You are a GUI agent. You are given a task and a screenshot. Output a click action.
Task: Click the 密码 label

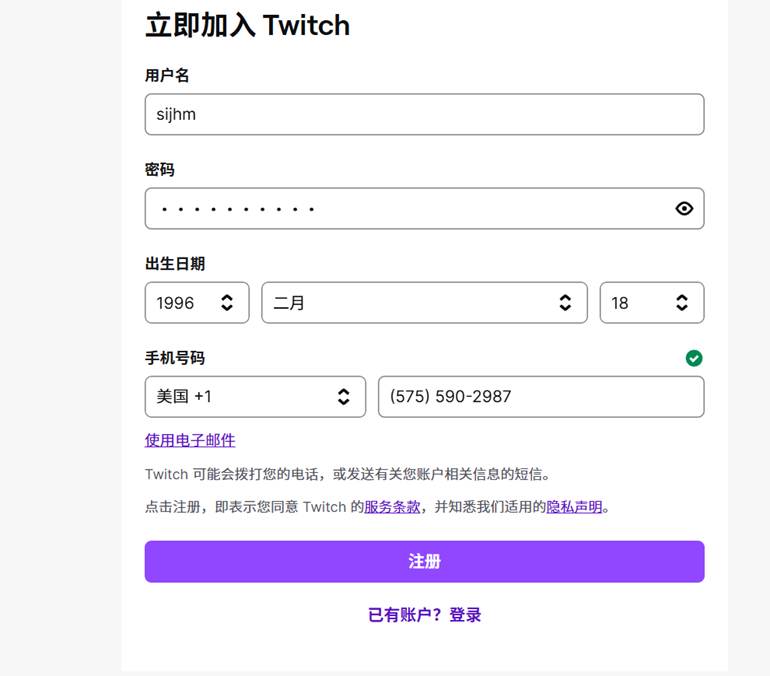click(160, 170)
